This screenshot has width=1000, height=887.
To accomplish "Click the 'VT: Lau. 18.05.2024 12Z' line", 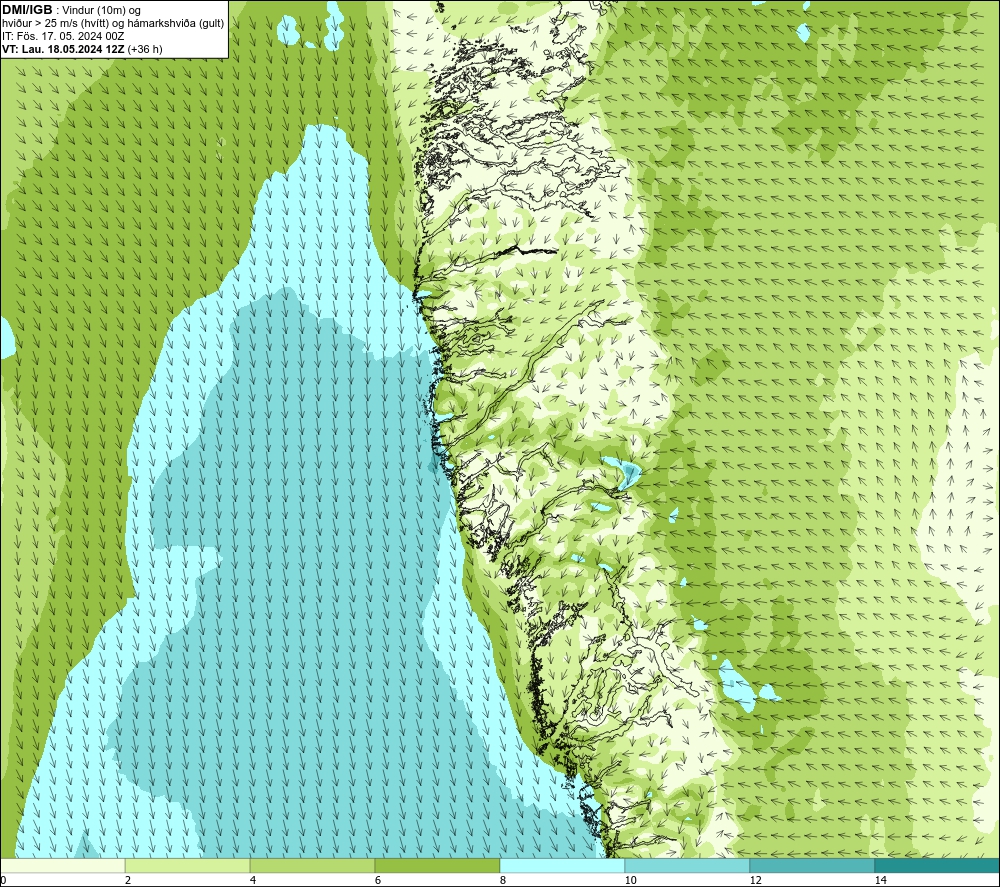I will 63,49.
